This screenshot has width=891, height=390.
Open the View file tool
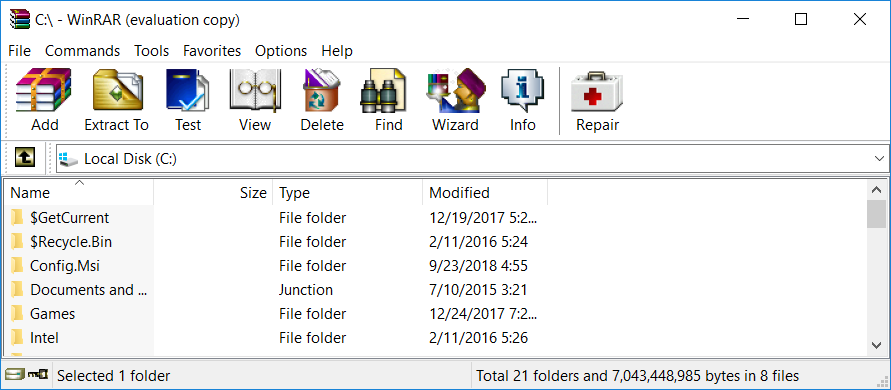click(255, 101)
